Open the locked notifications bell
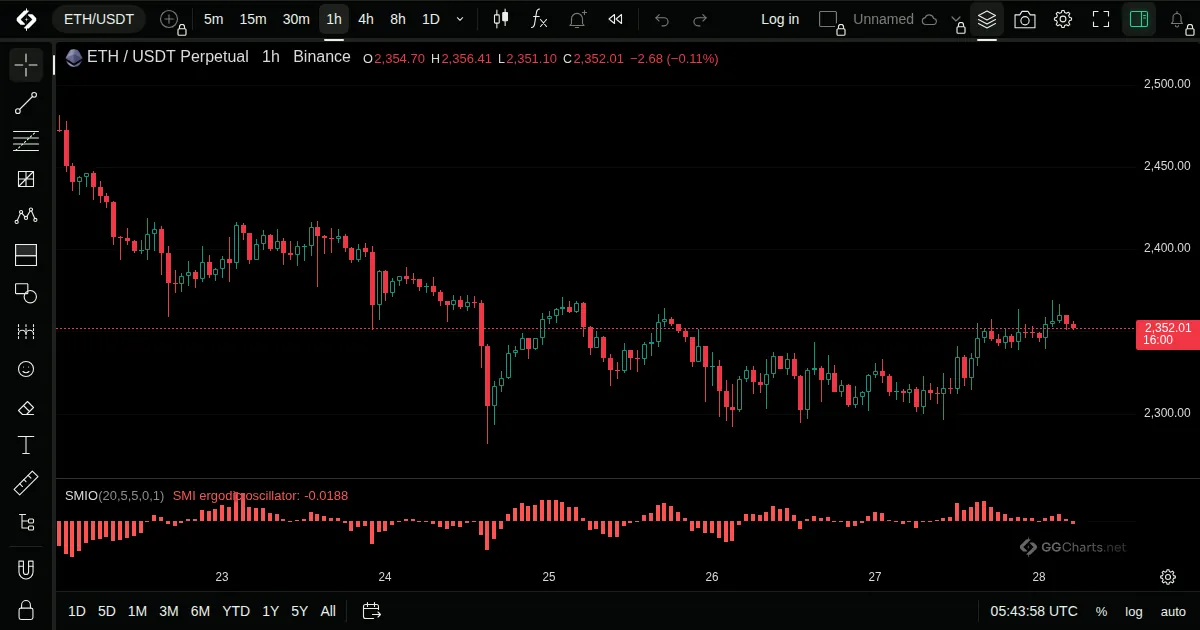 (1179, 19)
